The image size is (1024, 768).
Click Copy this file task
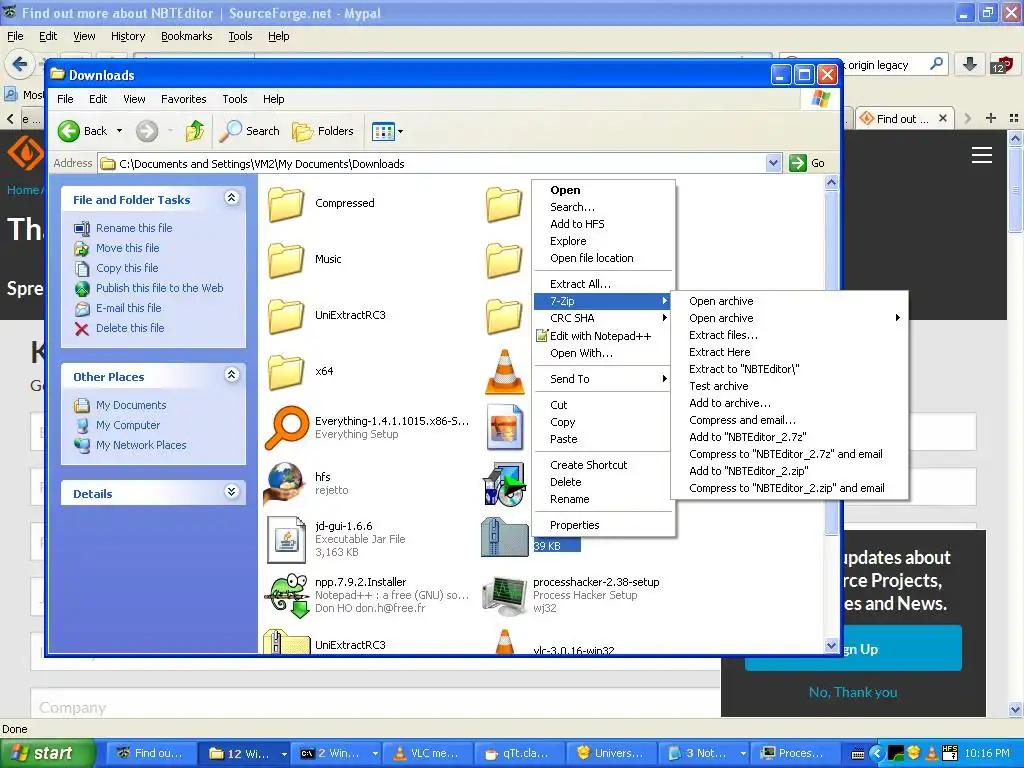coord(127,268)
